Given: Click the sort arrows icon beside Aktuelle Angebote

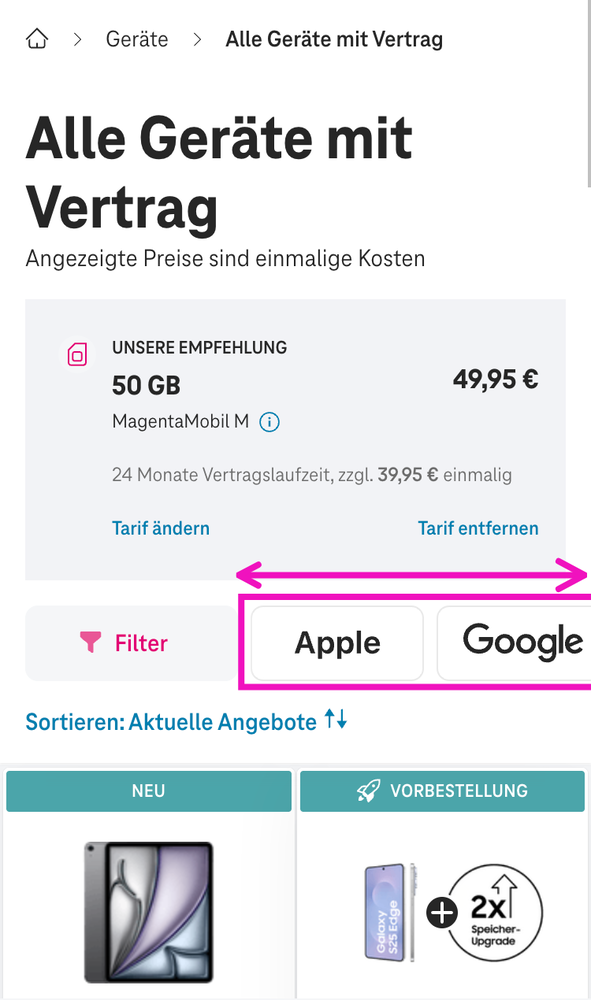Looking at the screenshot, I should click(335, 719).
